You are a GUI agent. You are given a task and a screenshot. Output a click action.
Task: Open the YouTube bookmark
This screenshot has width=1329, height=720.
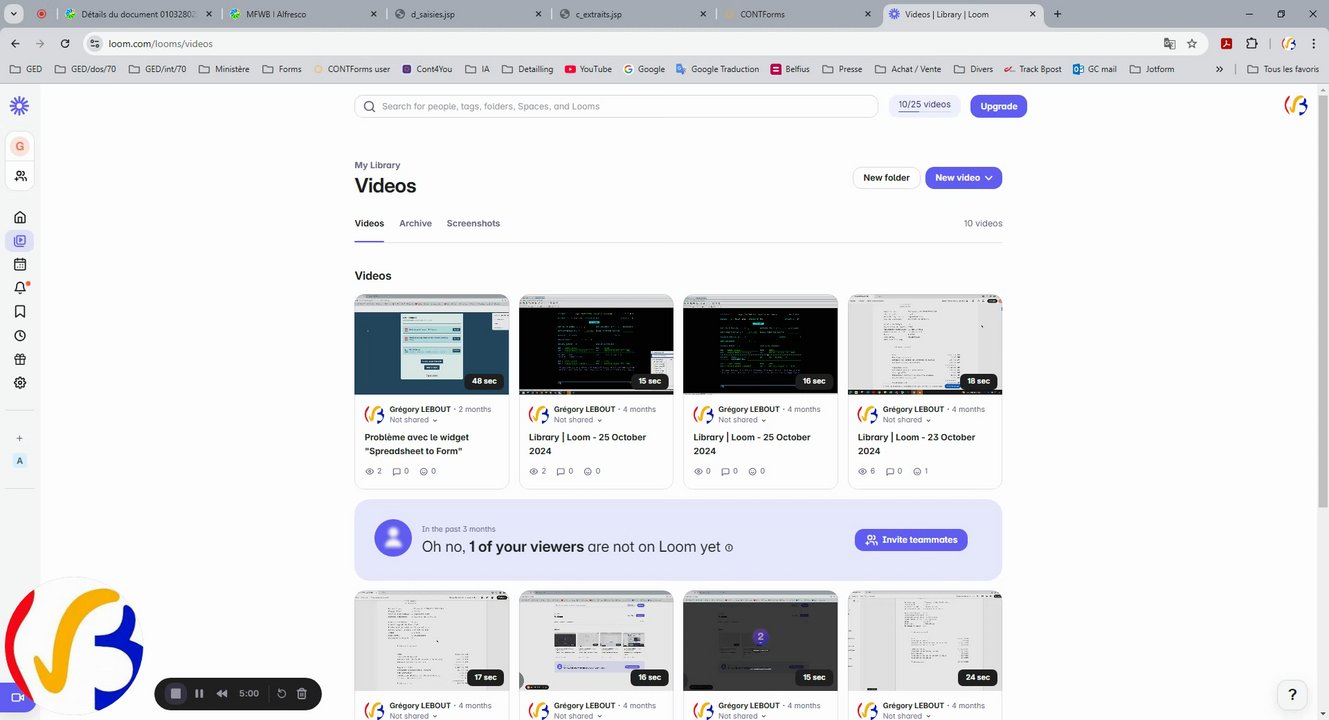588,69
